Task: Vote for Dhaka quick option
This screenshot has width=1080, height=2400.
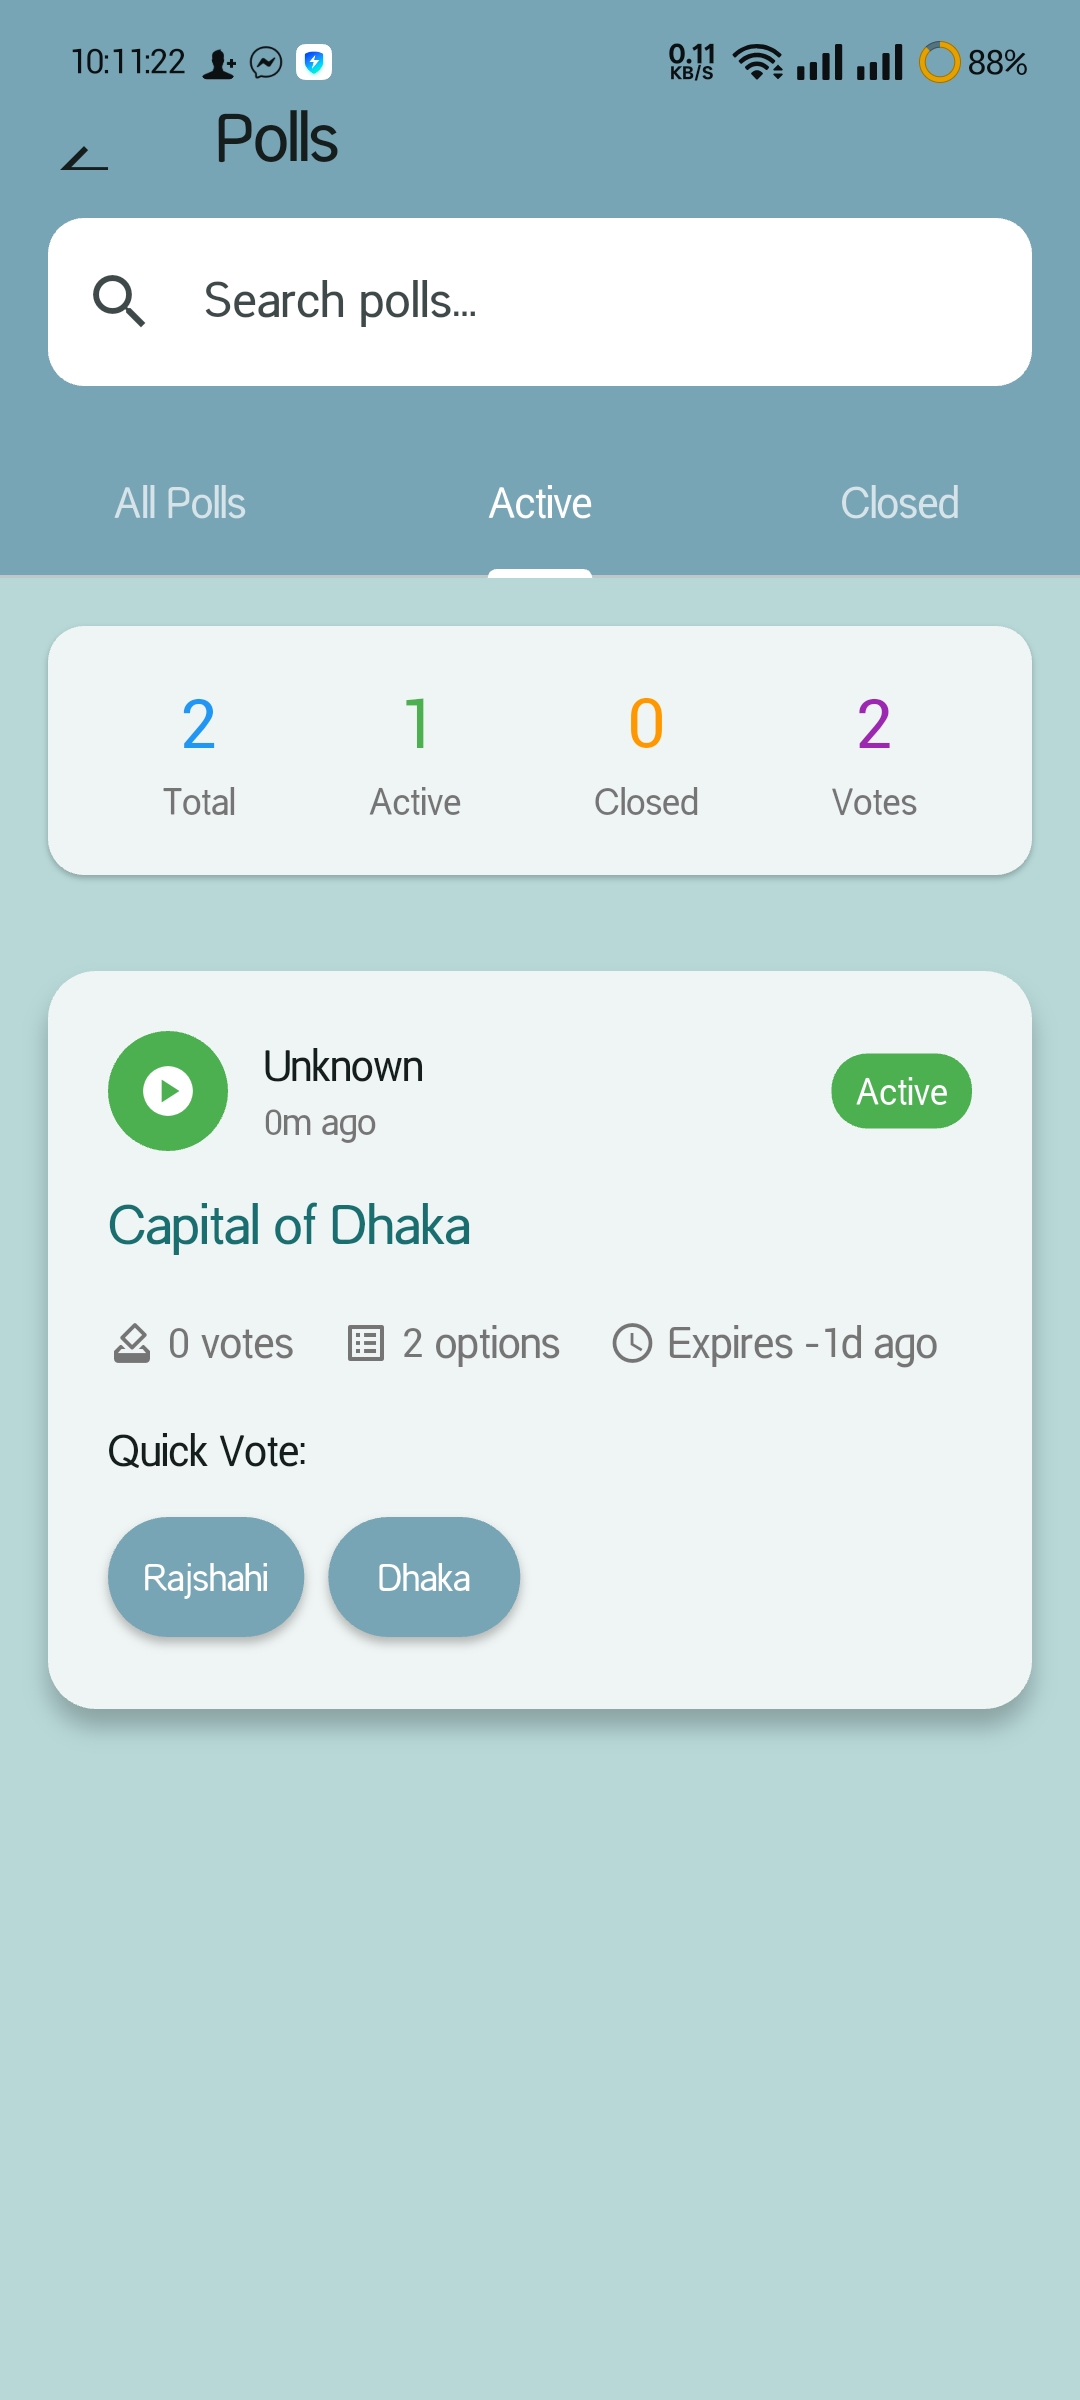Action: click(x=424, y=1577)
